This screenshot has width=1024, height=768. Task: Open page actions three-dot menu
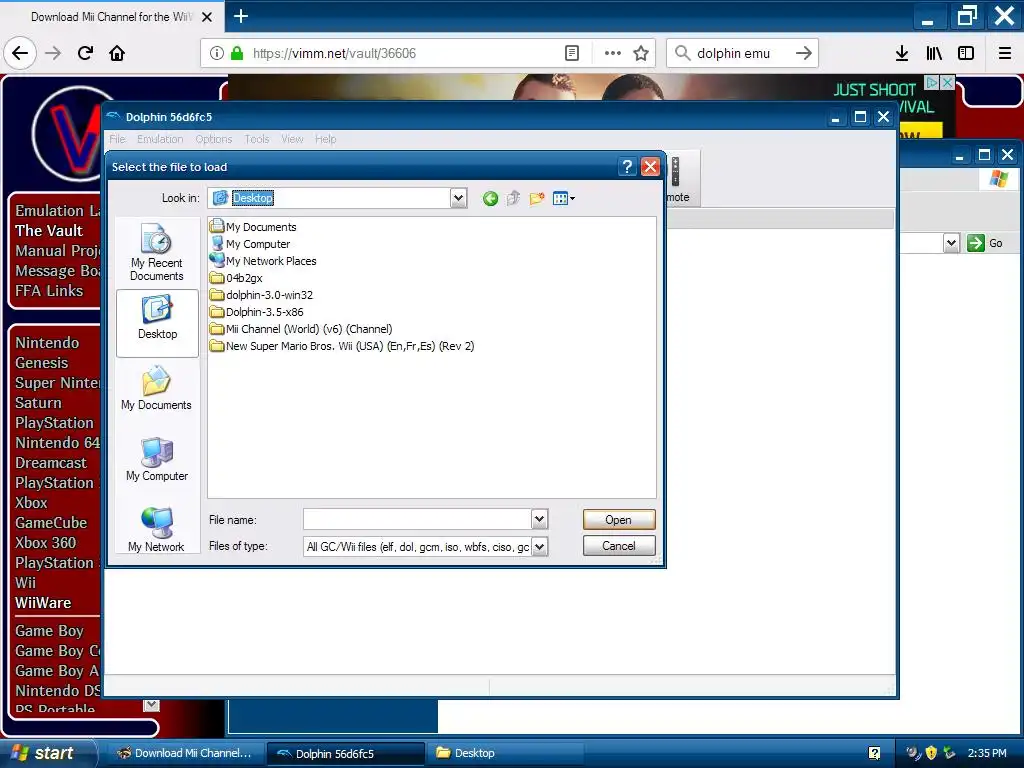pyautogui.click(x=613, y=53)
